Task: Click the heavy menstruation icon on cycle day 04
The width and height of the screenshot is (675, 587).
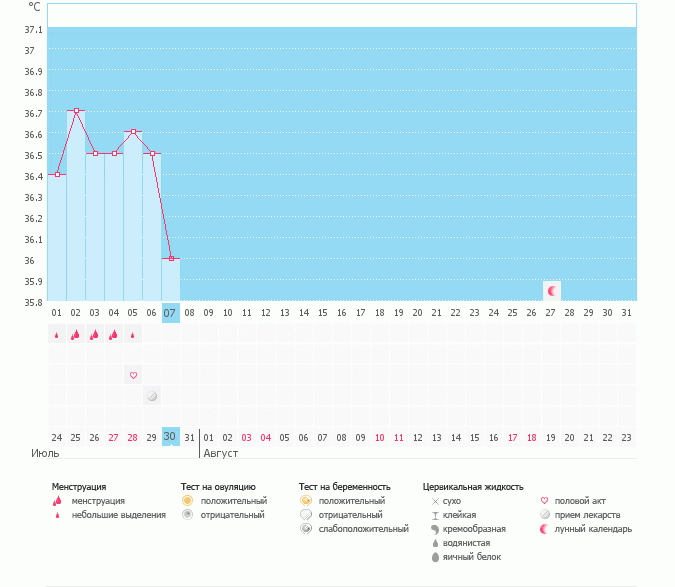Action: point(113,335)
